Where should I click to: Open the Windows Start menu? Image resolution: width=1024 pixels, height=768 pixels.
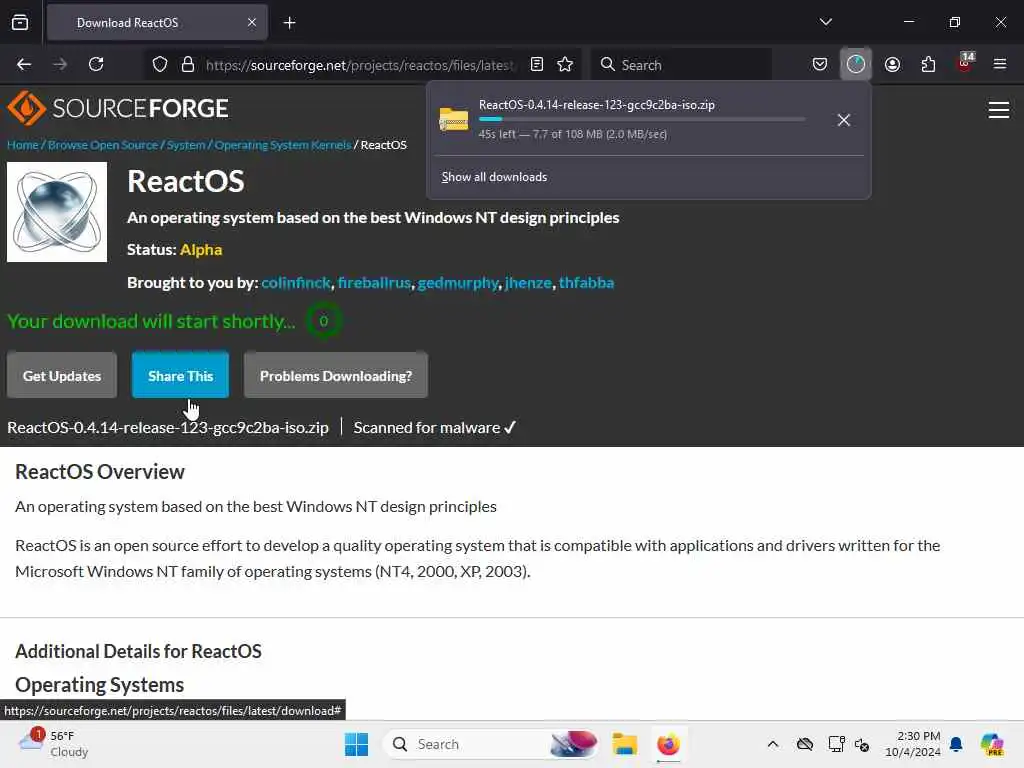[x=357, y=744]
